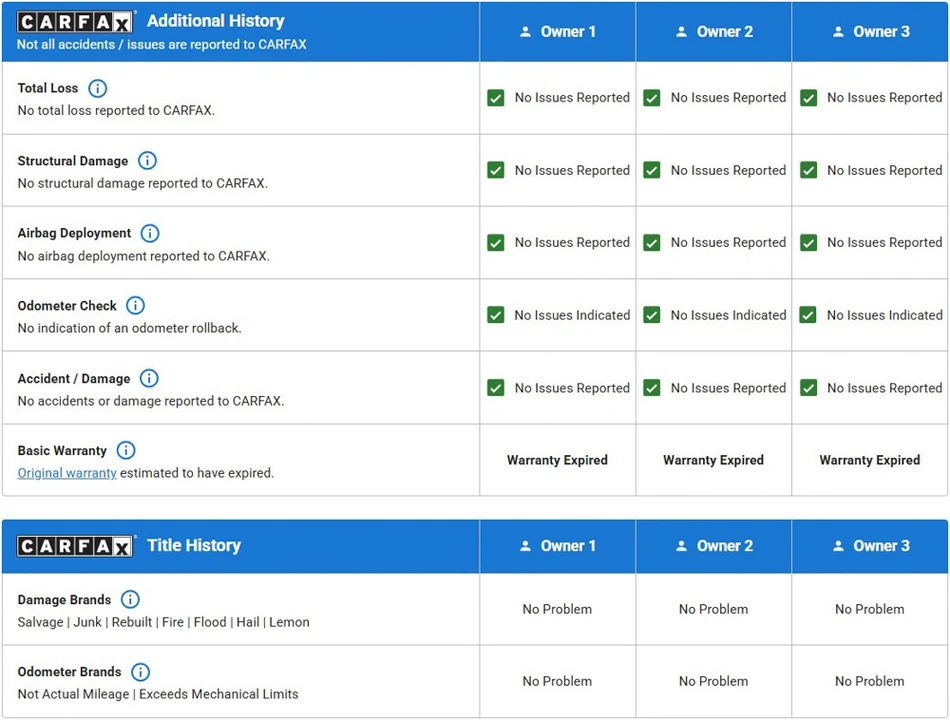Click Damage Brands No Problem for Owner 3
This screenshot has width=950, height=720.
click(870, 609)
